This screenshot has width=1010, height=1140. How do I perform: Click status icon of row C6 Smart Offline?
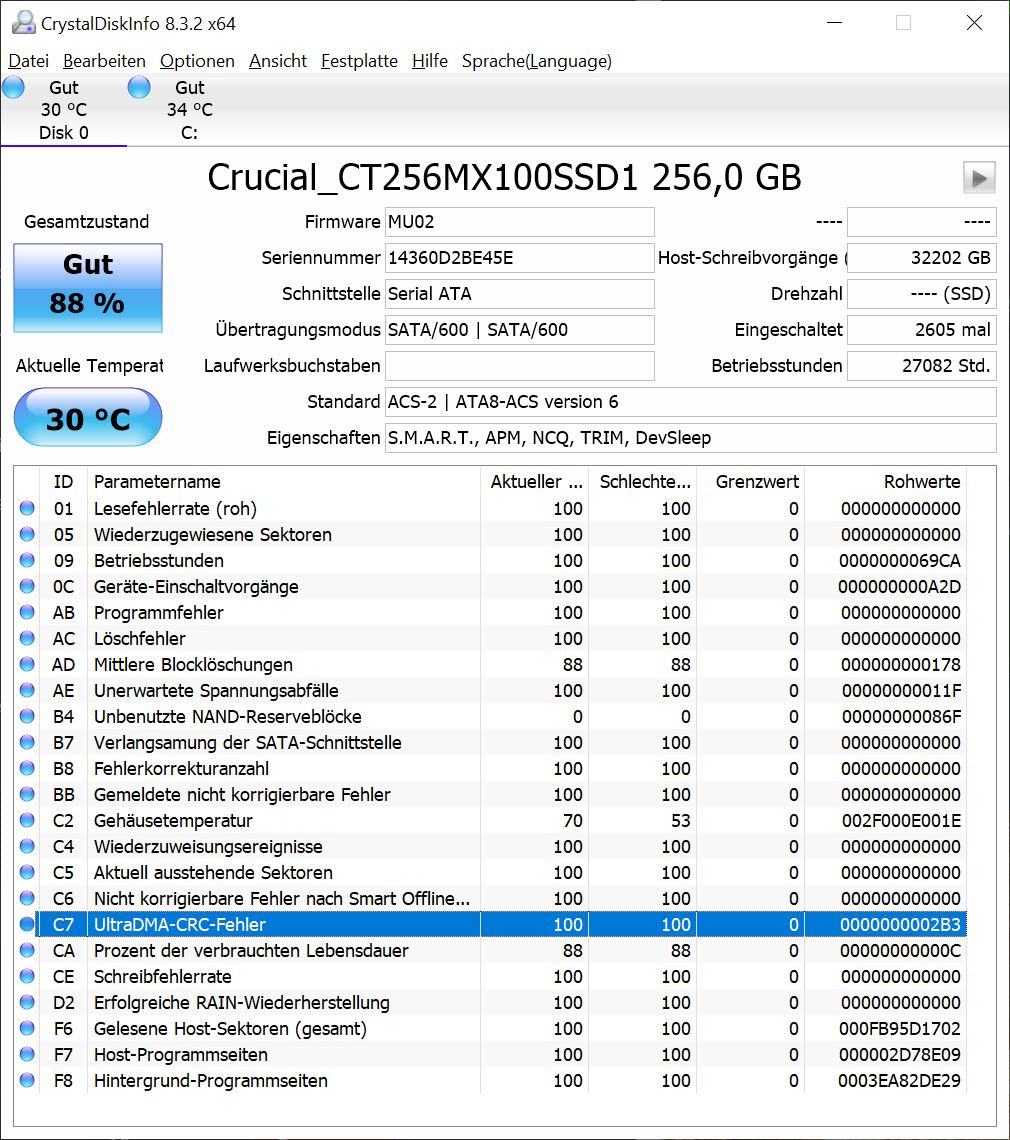[x=27, y=898]
